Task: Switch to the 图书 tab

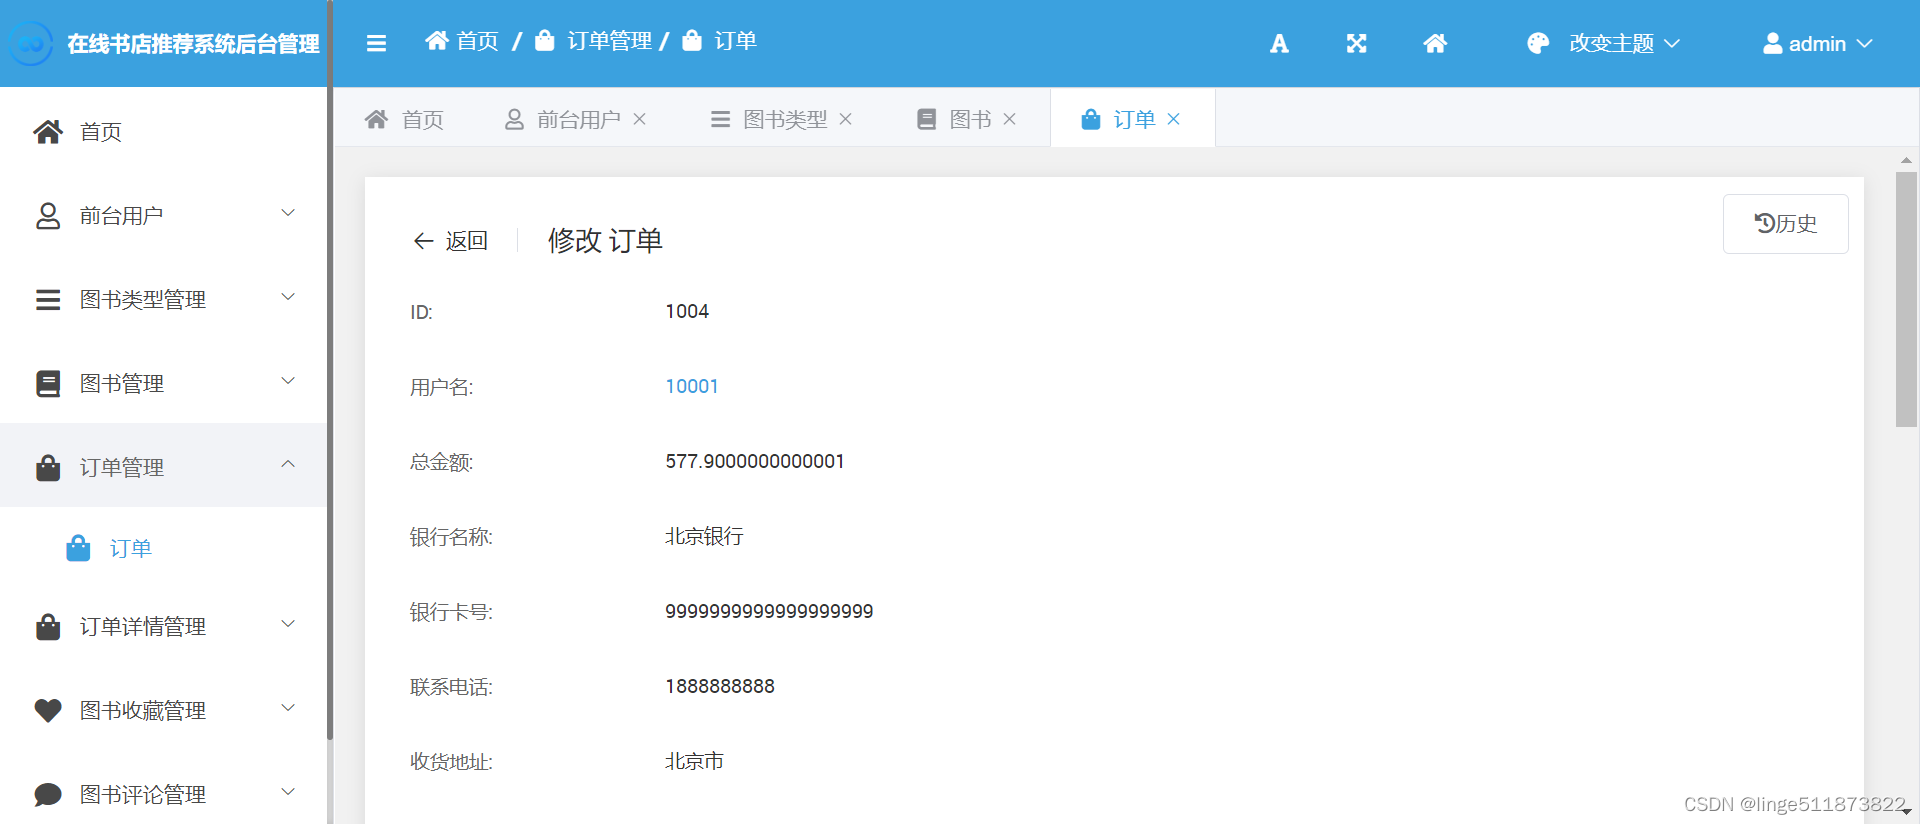Action: [x=970, y=119]
